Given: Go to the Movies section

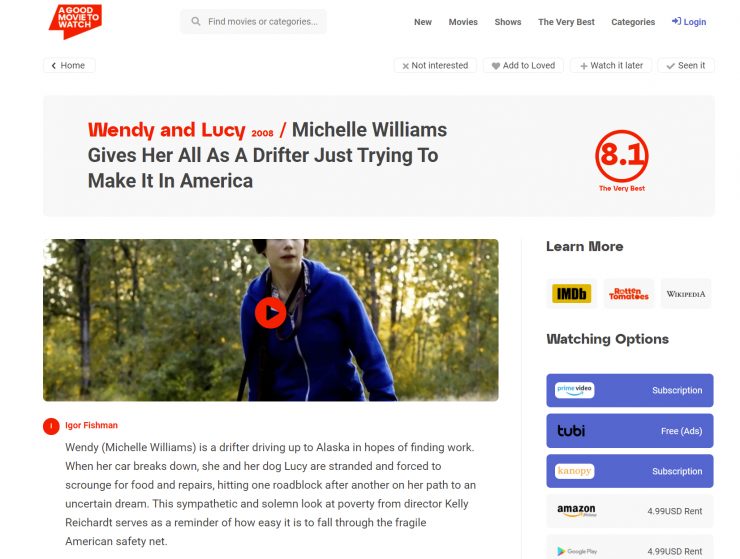Looking at the screenshot, I should 463,22.
